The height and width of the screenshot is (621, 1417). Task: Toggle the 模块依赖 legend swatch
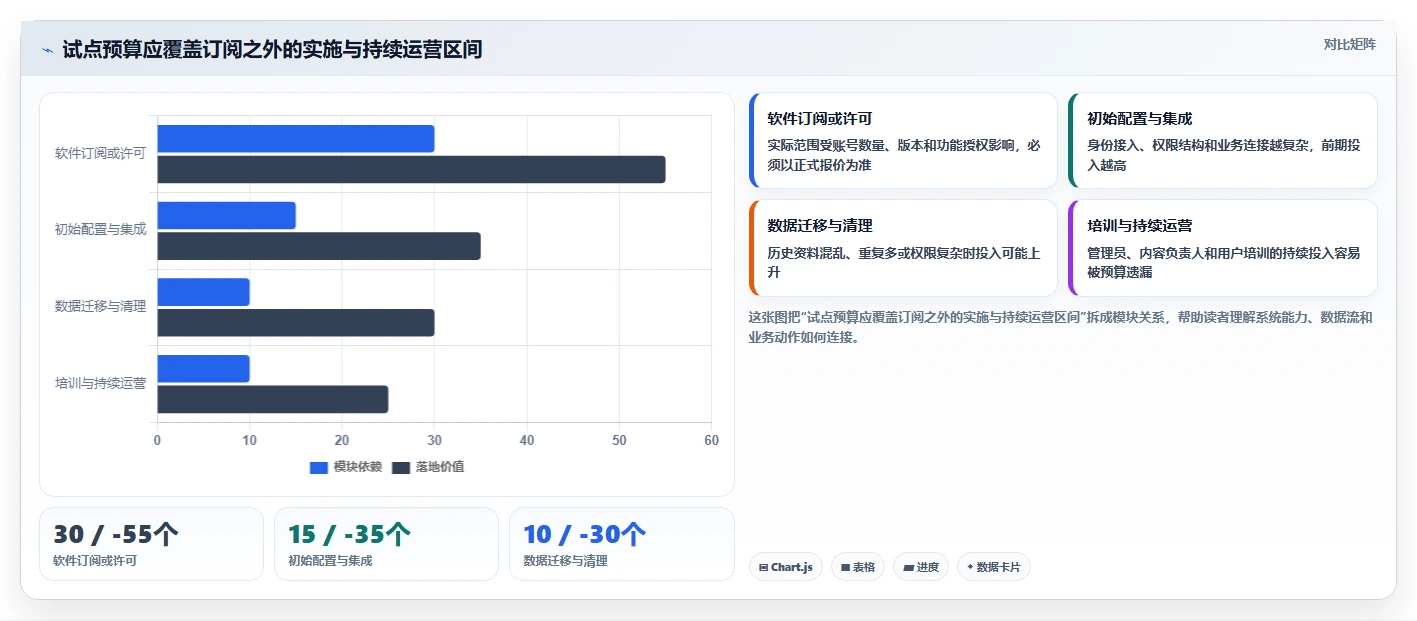[x=319, y=467]
